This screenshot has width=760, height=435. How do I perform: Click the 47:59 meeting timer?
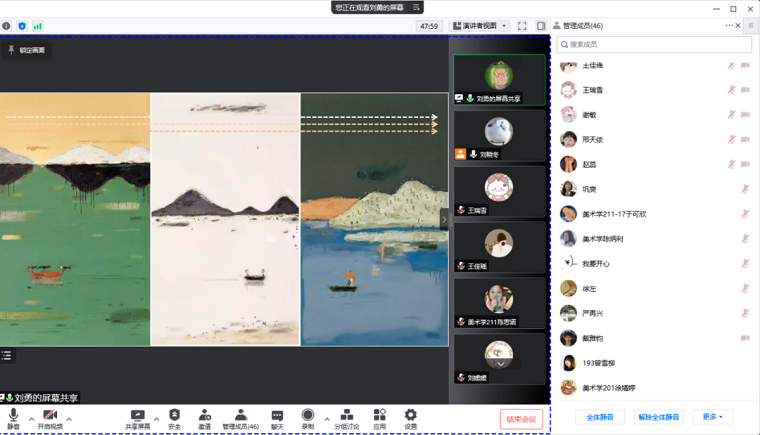tap(429, 26)
